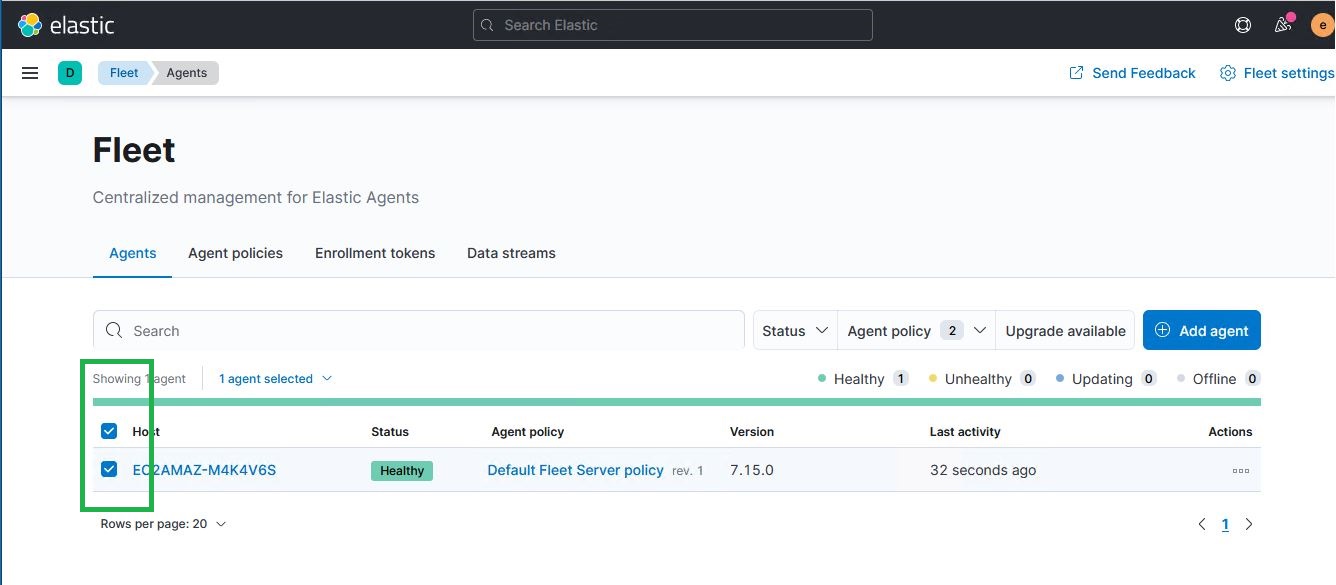Open alerts via the bell icon
1336x585 pixels.
coord(1282,24)
